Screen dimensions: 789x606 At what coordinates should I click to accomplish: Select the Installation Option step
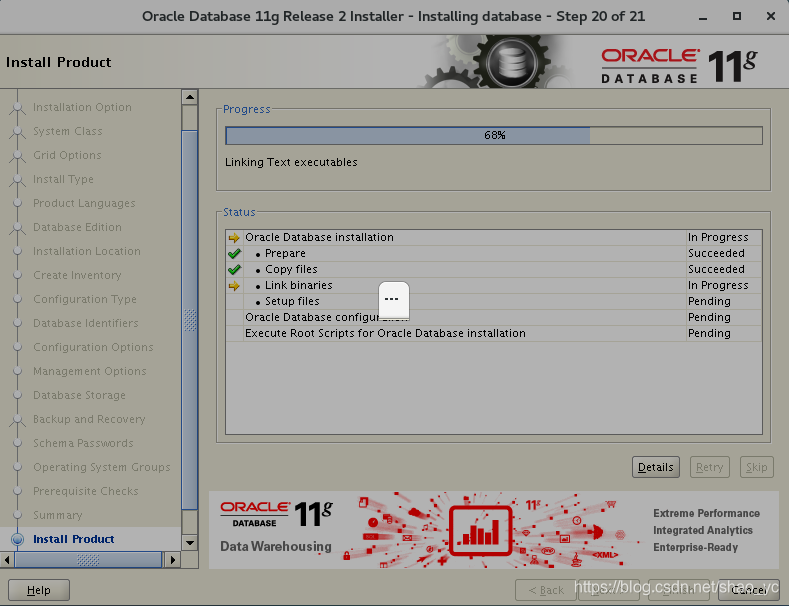(x=82, y=107)
